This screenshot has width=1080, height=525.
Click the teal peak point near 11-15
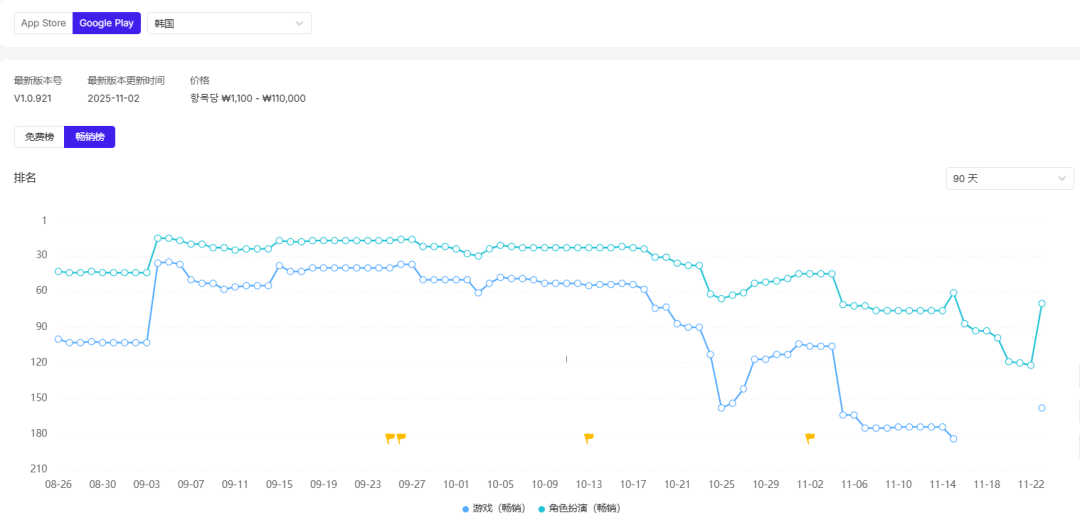[954, 293]
